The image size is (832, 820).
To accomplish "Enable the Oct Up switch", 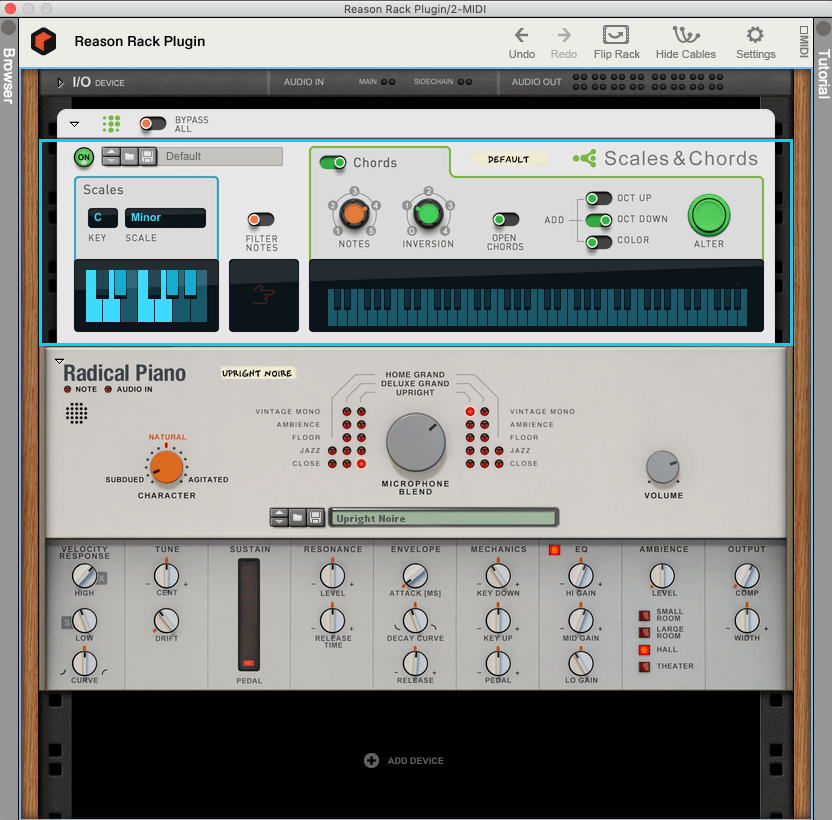I will tap(598, 198).
